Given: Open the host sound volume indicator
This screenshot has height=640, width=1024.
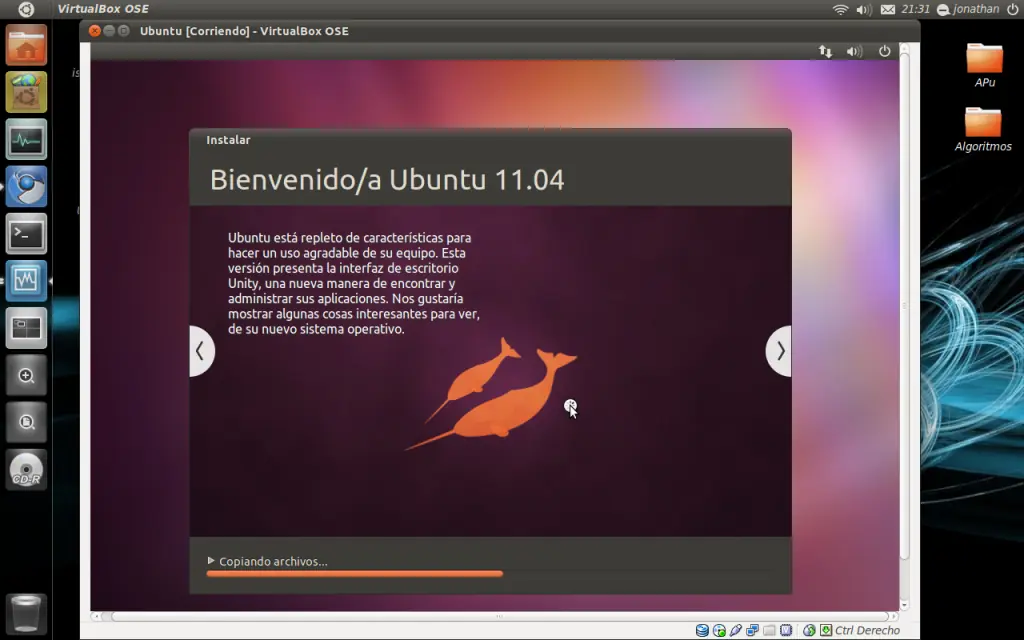Looking at the screenshot, I should pos(864,9).
